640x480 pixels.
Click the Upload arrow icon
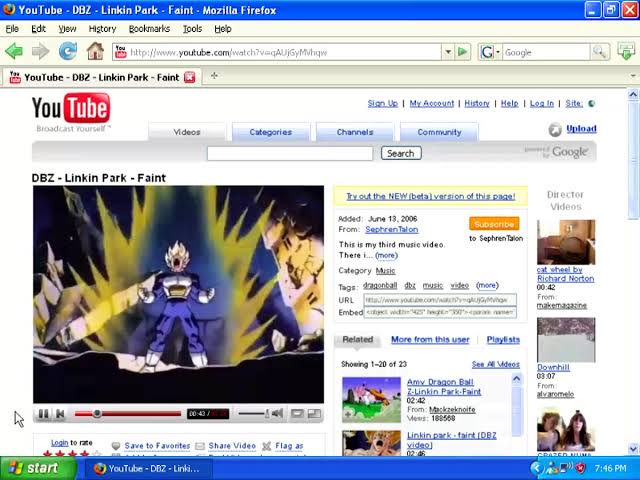[x=555, y=129]
